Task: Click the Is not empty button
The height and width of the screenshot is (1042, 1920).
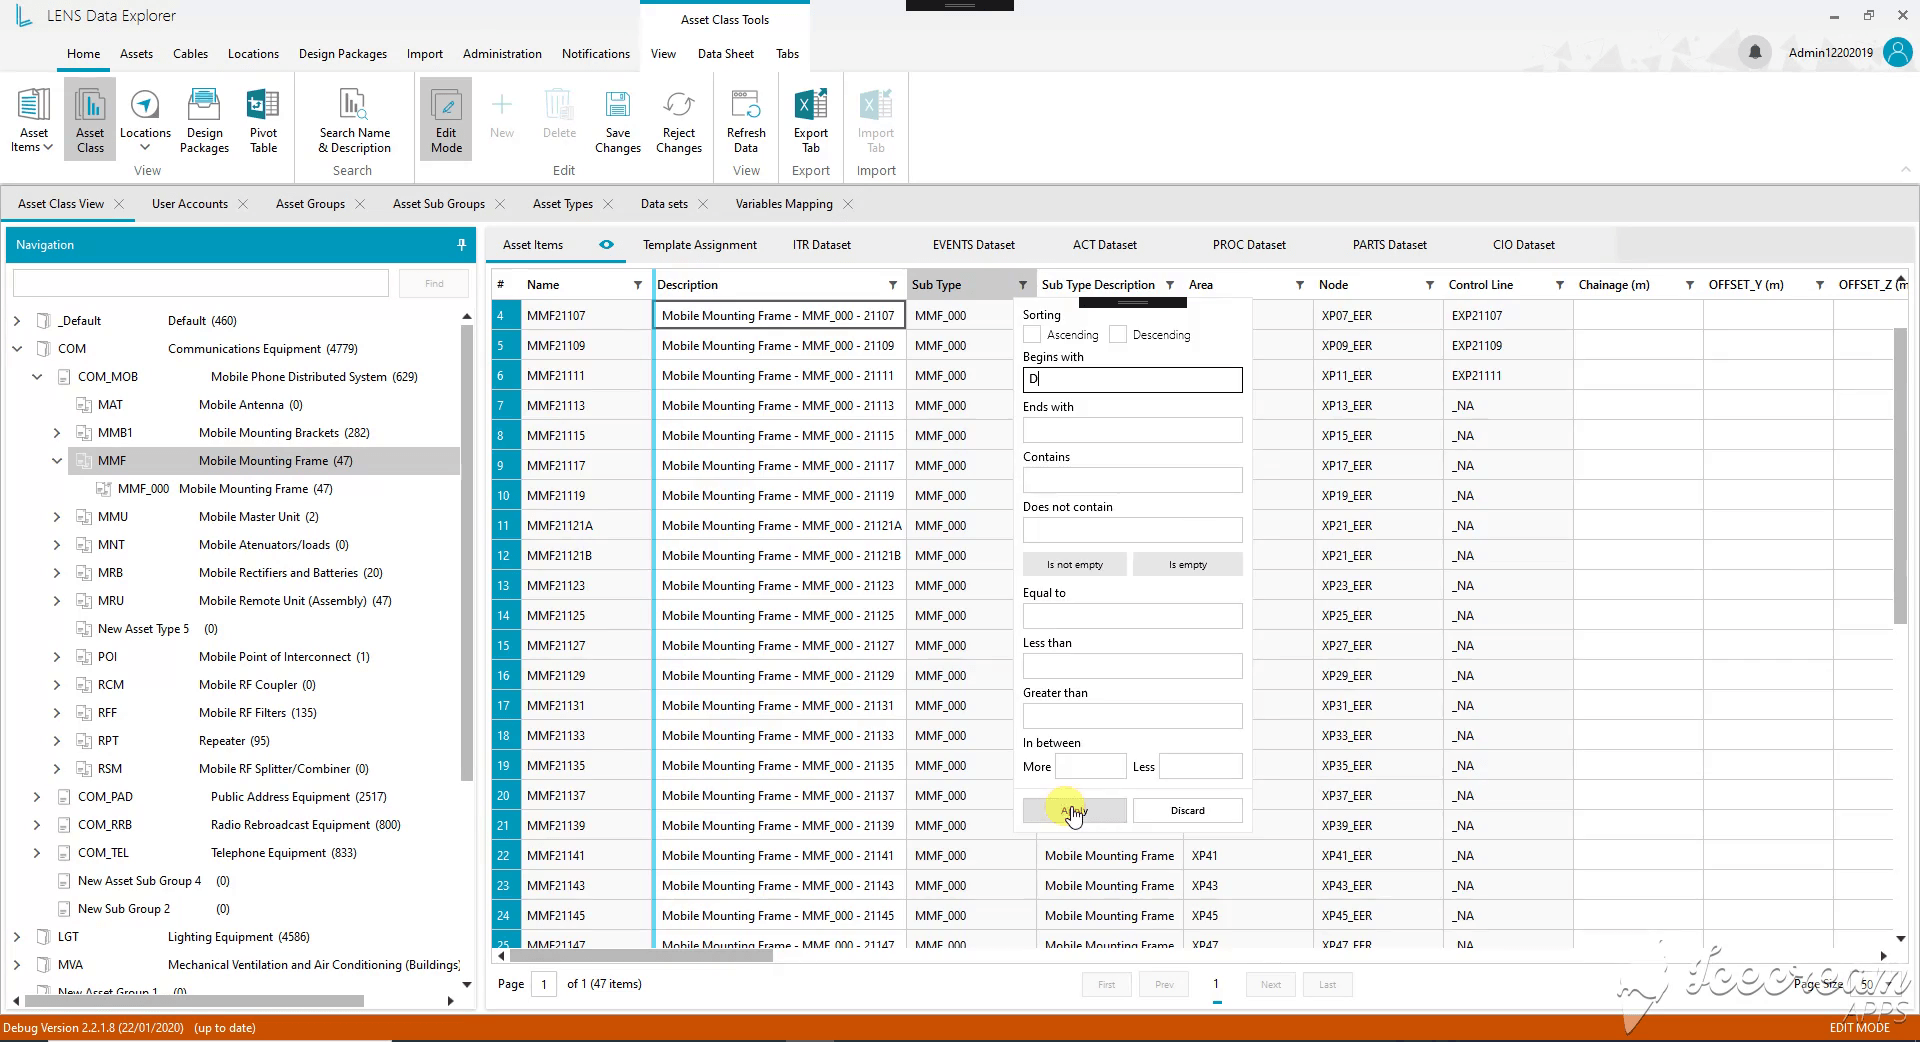Action: 1075,565
